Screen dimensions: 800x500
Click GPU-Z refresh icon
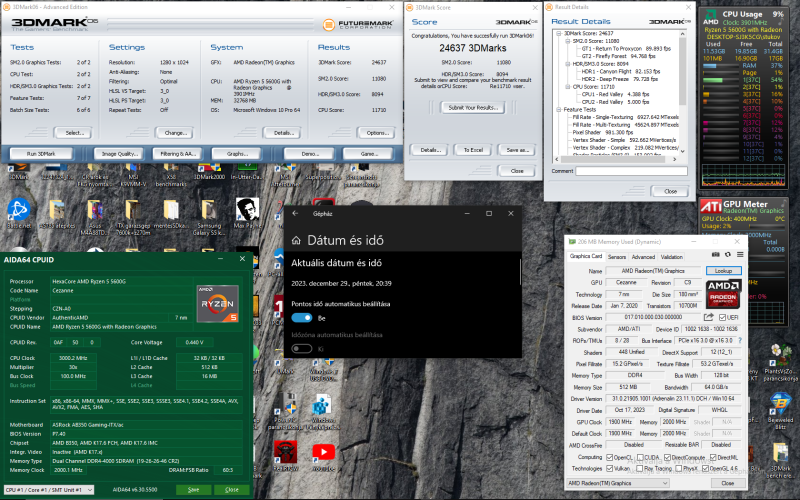(728, 254)
